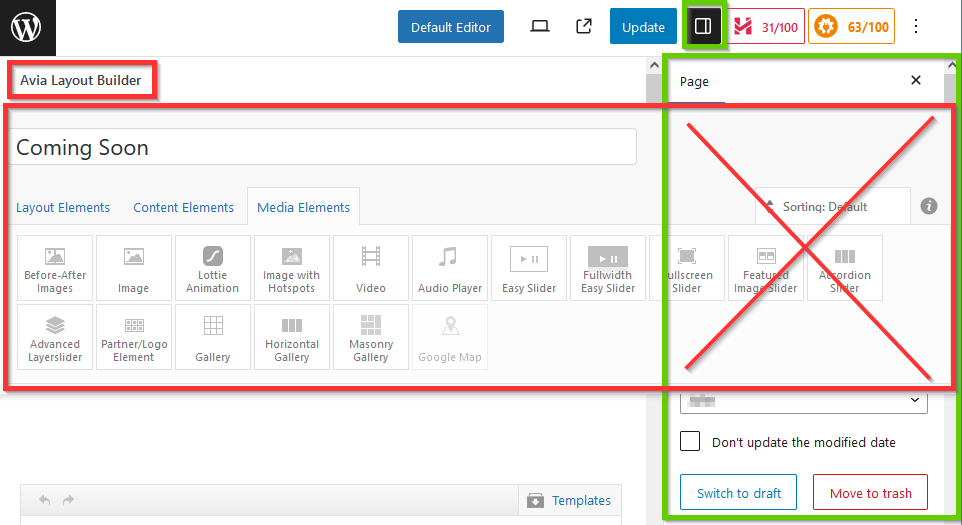Add Masonry Gallery element
Image resolution: width=962 pixels, height=525 pixels.
point(371,337)
